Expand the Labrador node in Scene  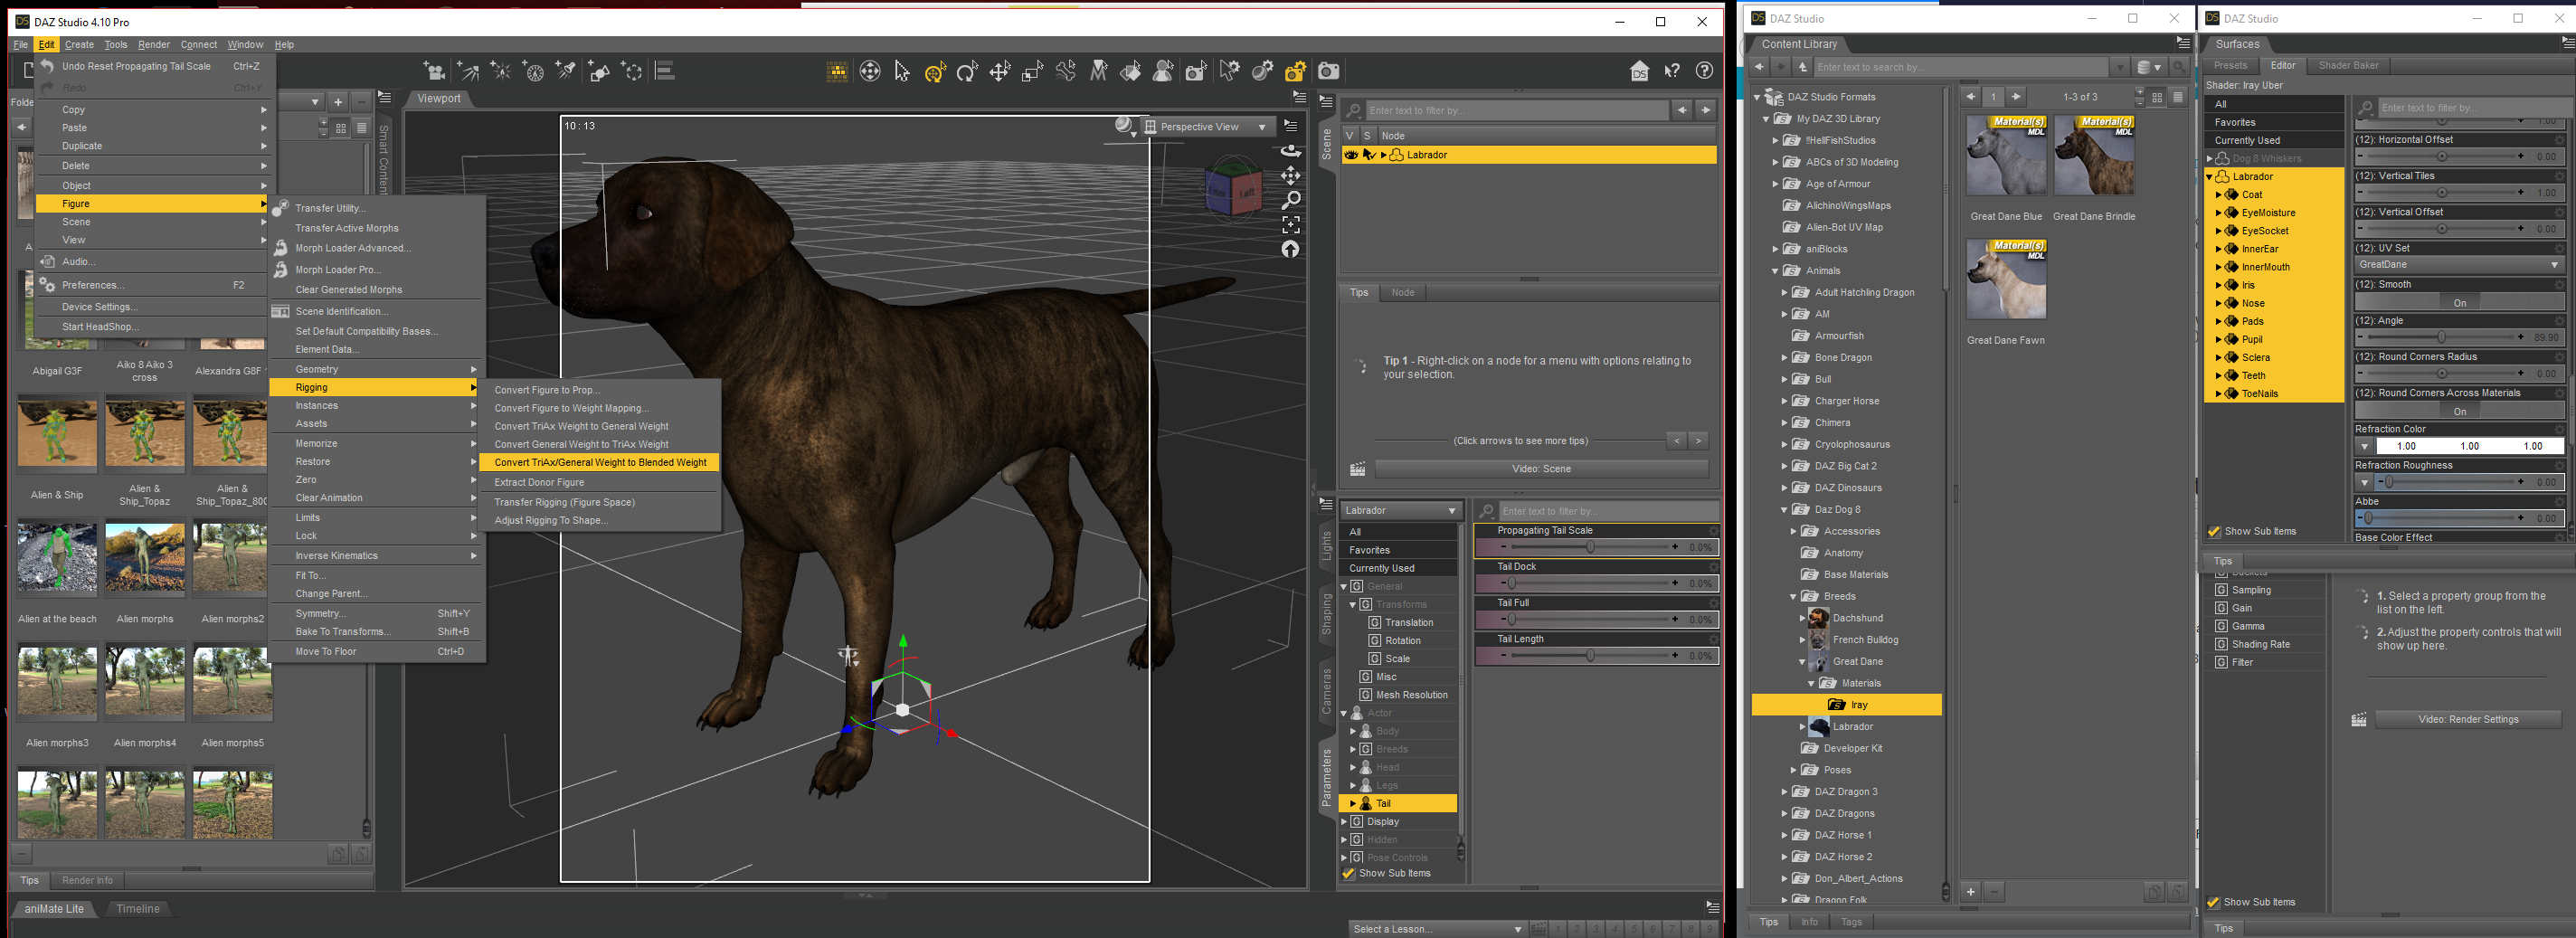point(1384,155)
